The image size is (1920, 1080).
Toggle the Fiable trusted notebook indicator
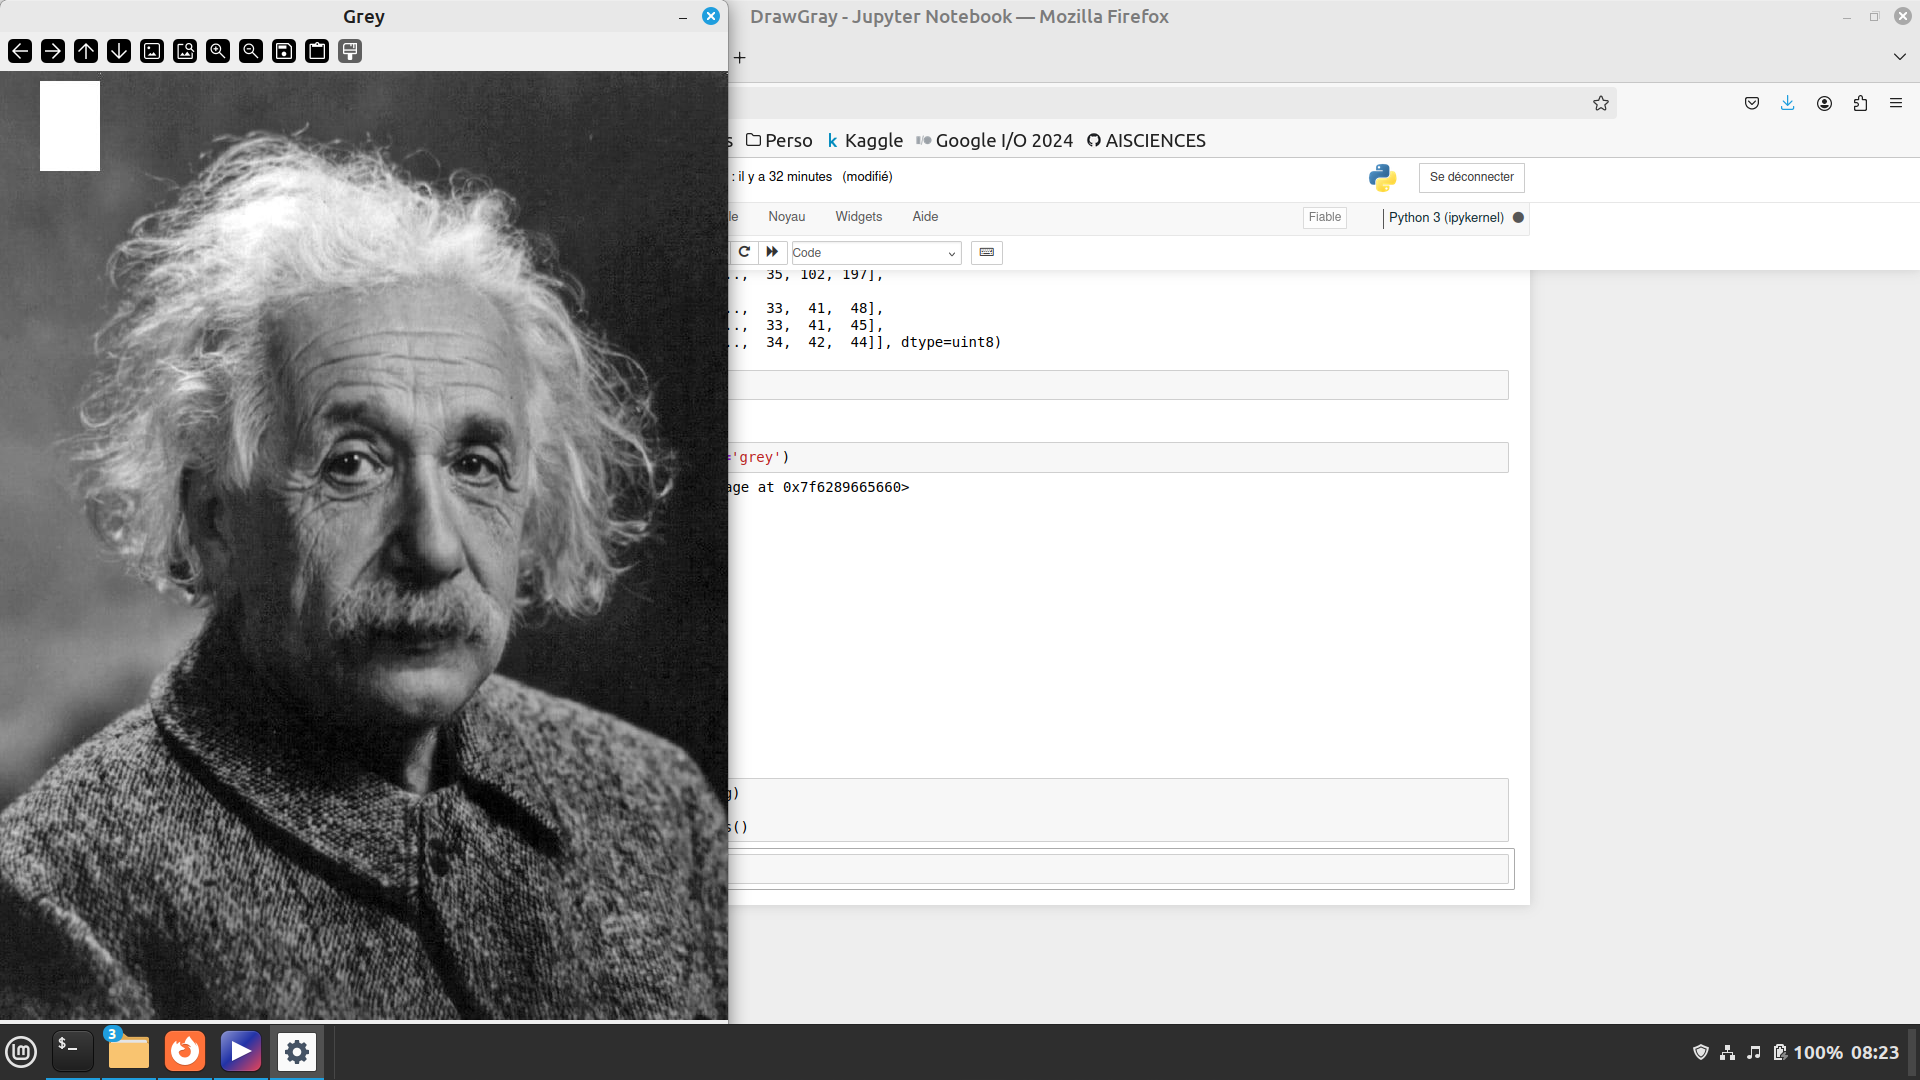click(1324, 217)
